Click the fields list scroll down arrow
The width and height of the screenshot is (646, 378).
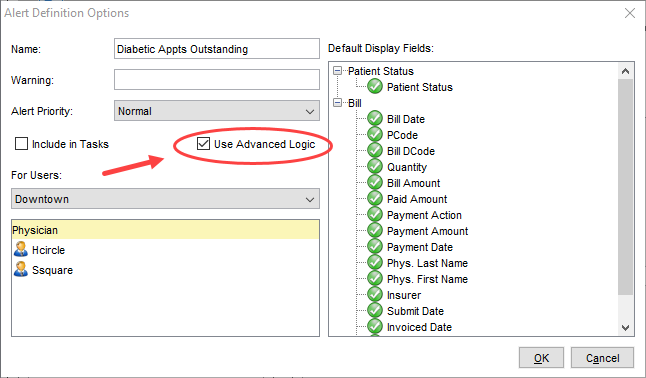click(x=625, y=328)
